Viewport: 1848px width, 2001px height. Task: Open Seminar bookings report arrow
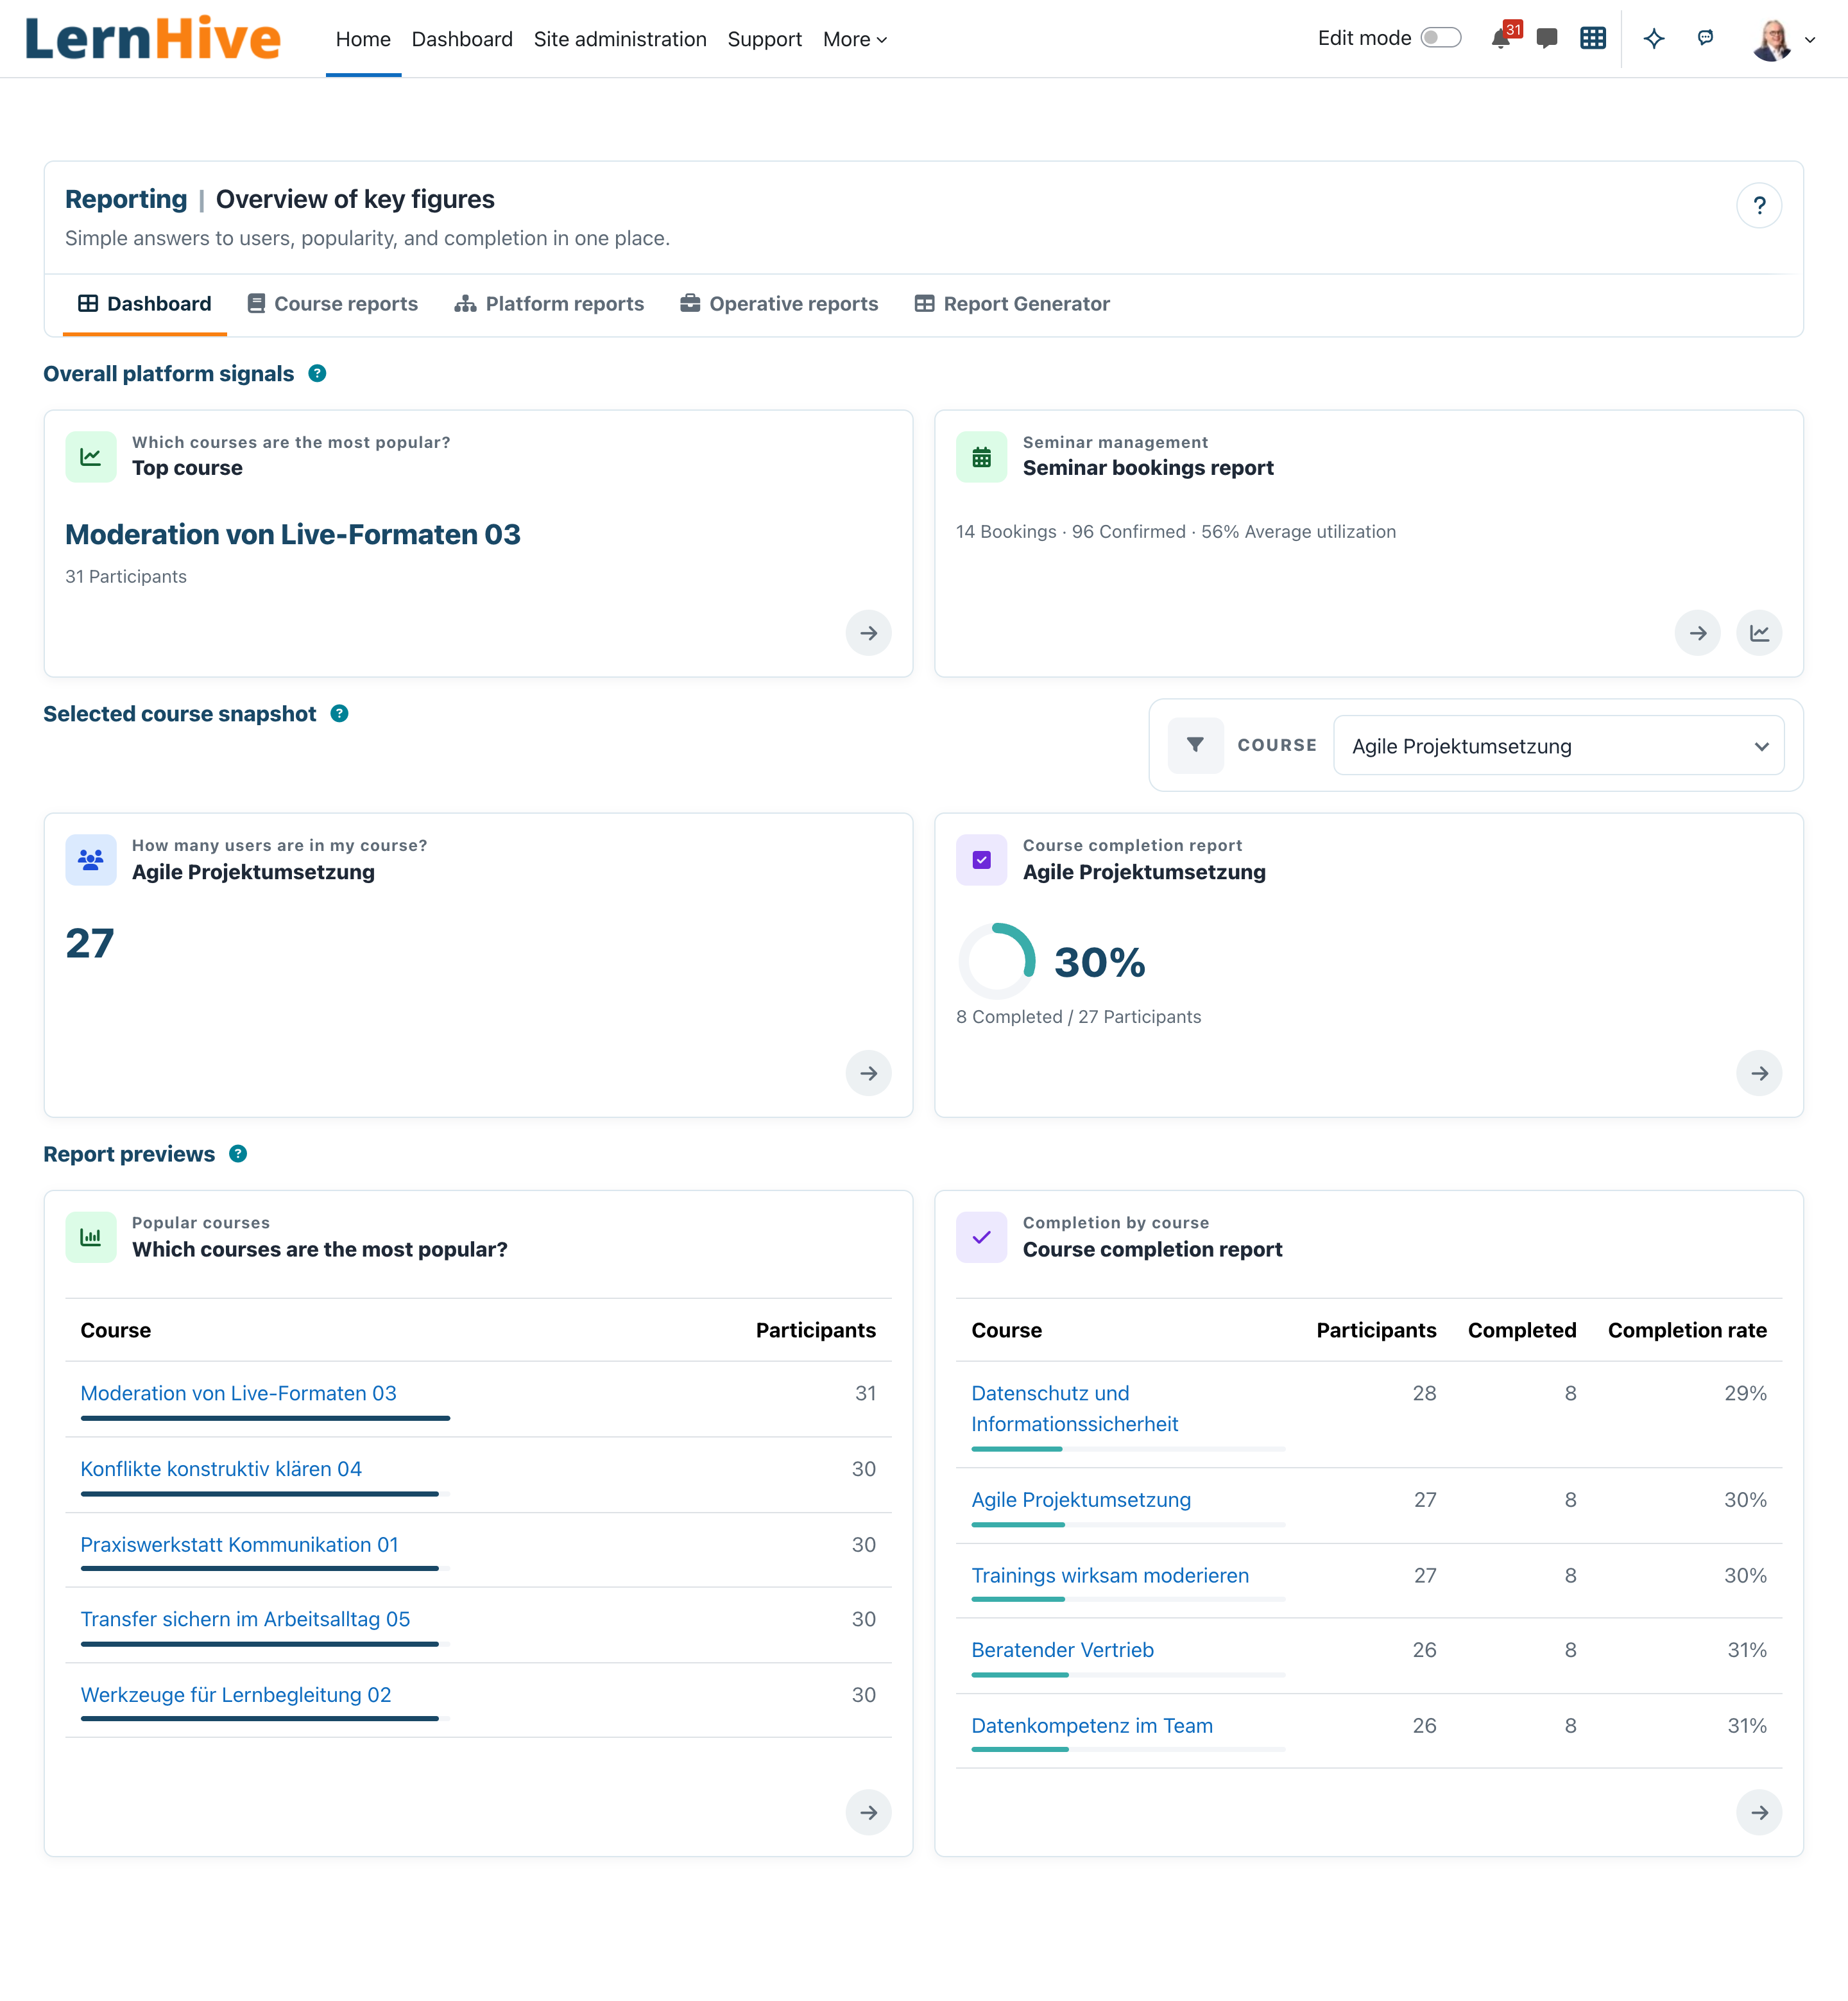1698,633
